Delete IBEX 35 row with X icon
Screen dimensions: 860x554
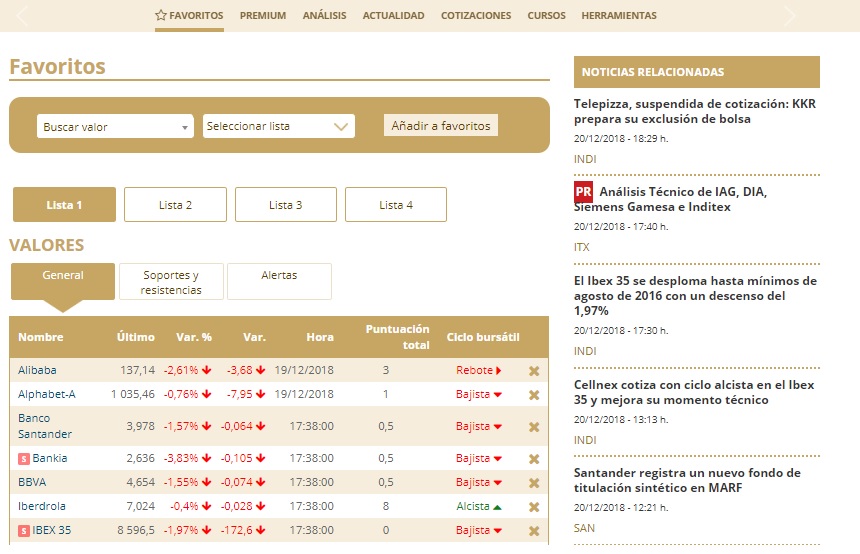tap(534, 531)
